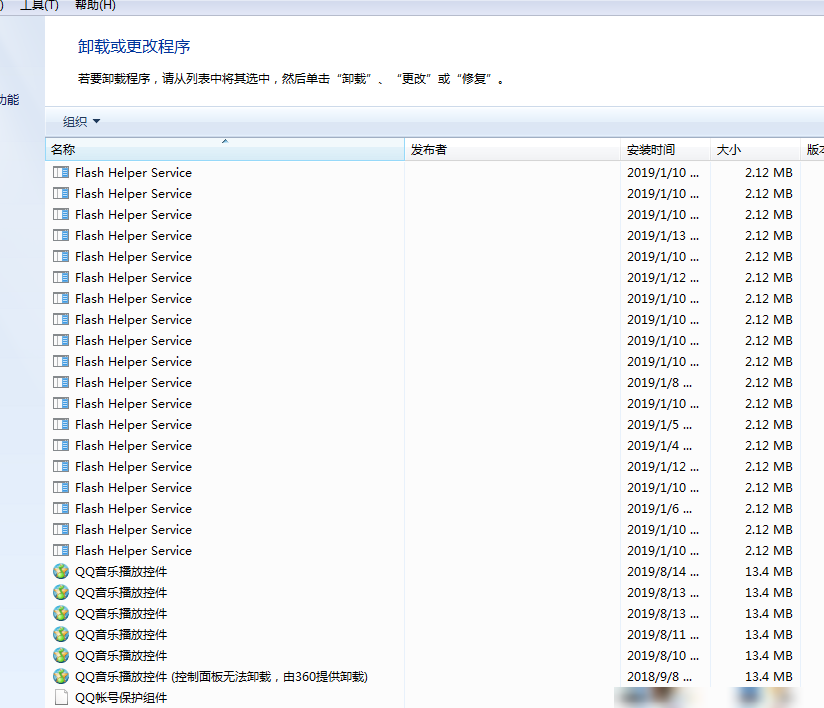Viewport: 824px width, 708px height.
Task: Sort list by 安装时间 column header
Action: click(x=665, y=149)
